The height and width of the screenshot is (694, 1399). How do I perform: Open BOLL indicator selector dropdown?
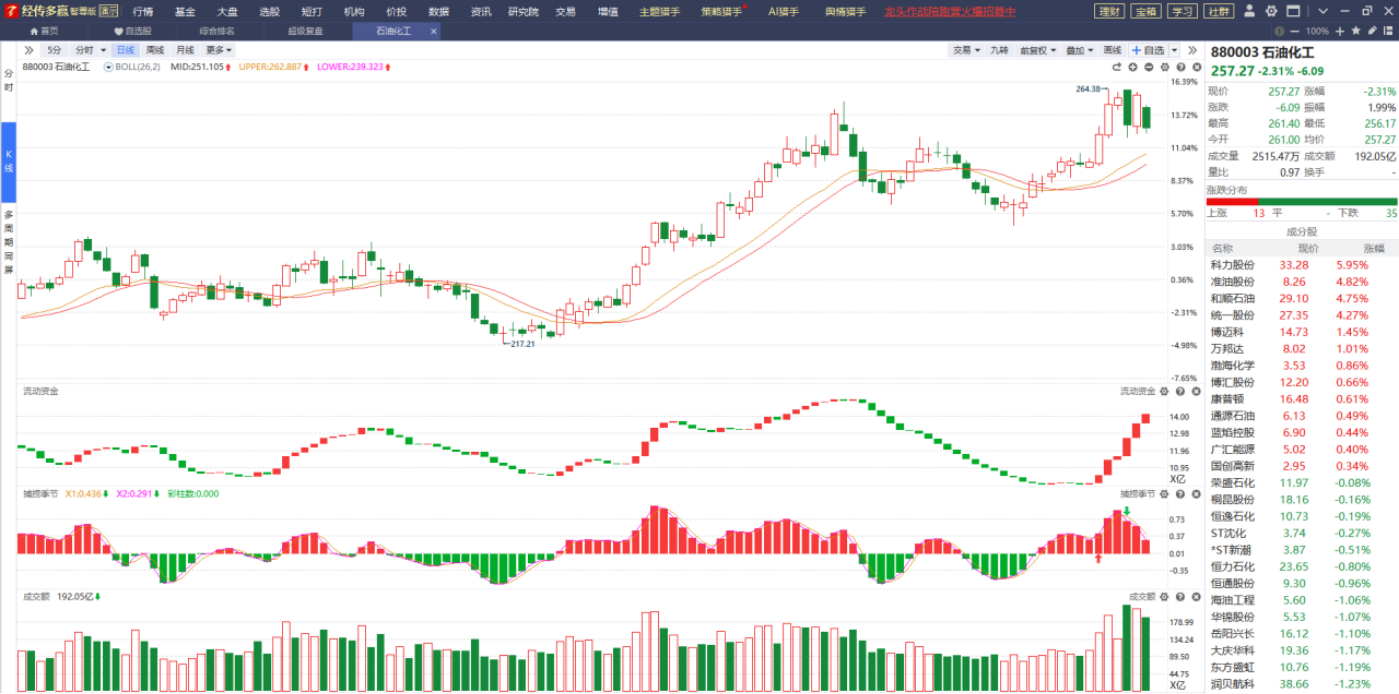coord(135,67)
